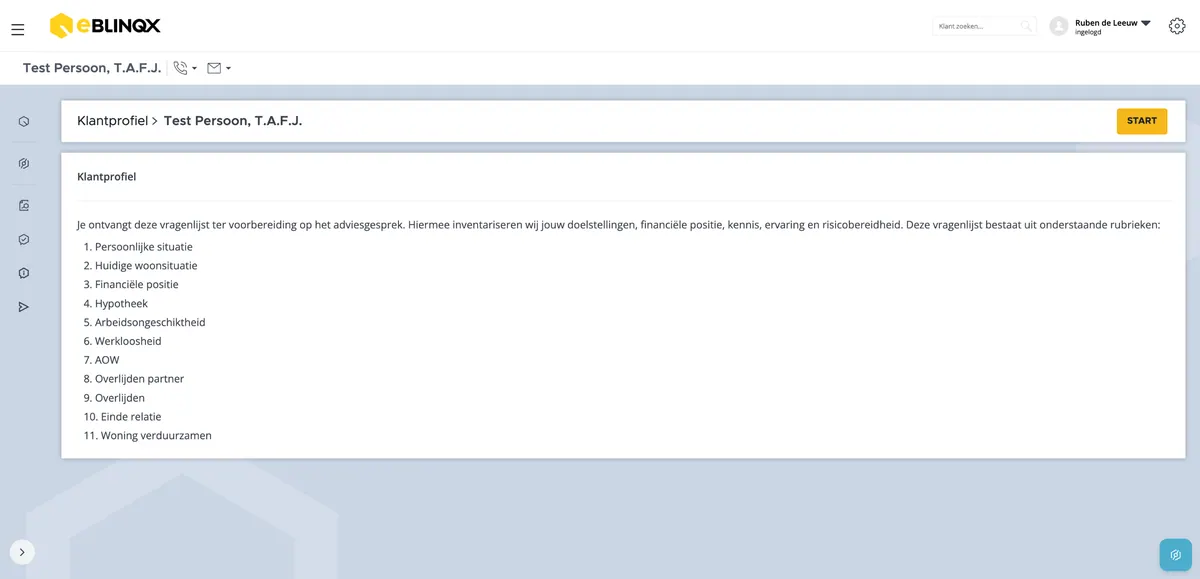Click the 'Huidige woonsituatie' list item
The height and width of the screenshot is (579, 1200).
[146, 266]
